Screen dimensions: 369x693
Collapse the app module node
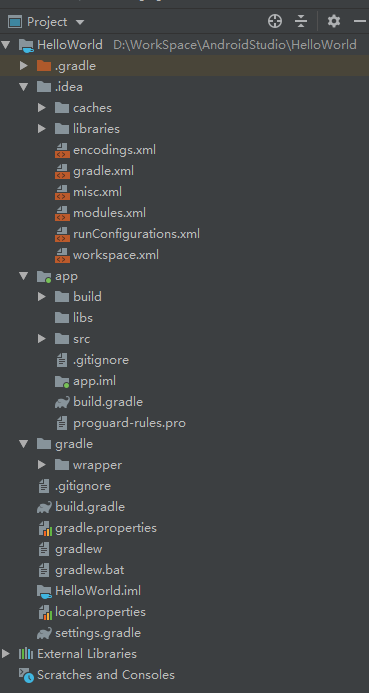click(23, 276)
